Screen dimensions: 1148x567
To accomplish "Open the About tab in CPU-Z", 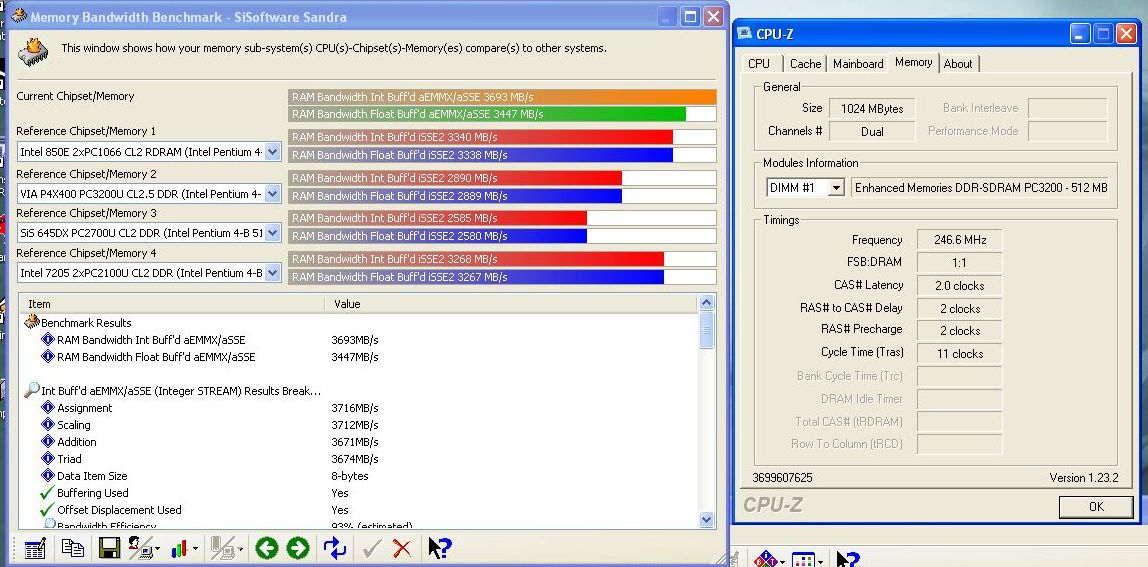I will coord(958,64).
